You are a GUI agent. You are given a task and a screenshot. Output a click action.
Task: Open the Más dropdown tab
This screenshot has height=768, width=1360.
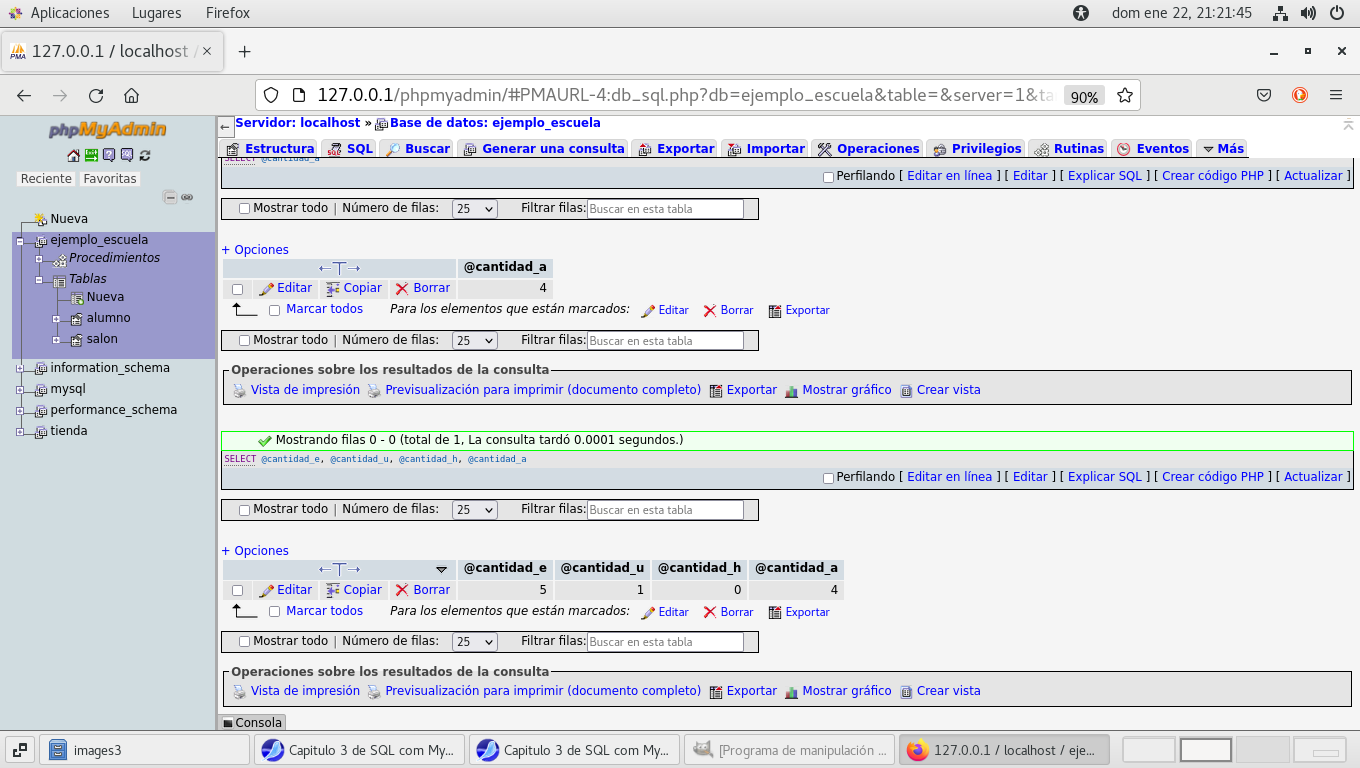1222,149
